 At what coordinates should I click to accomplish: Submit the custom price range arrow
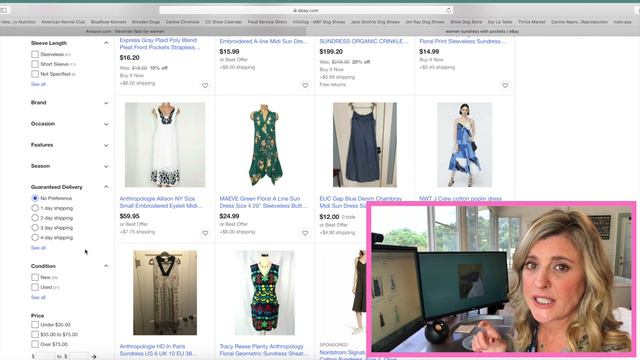(x=93, y=357)
